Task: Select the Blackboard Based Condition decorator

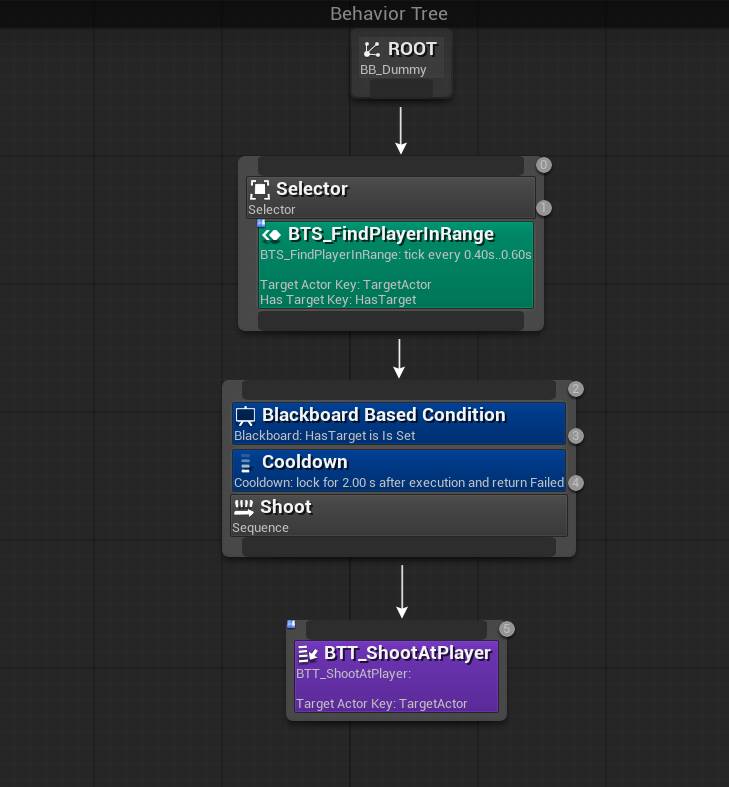Action: tap(399, 424)
